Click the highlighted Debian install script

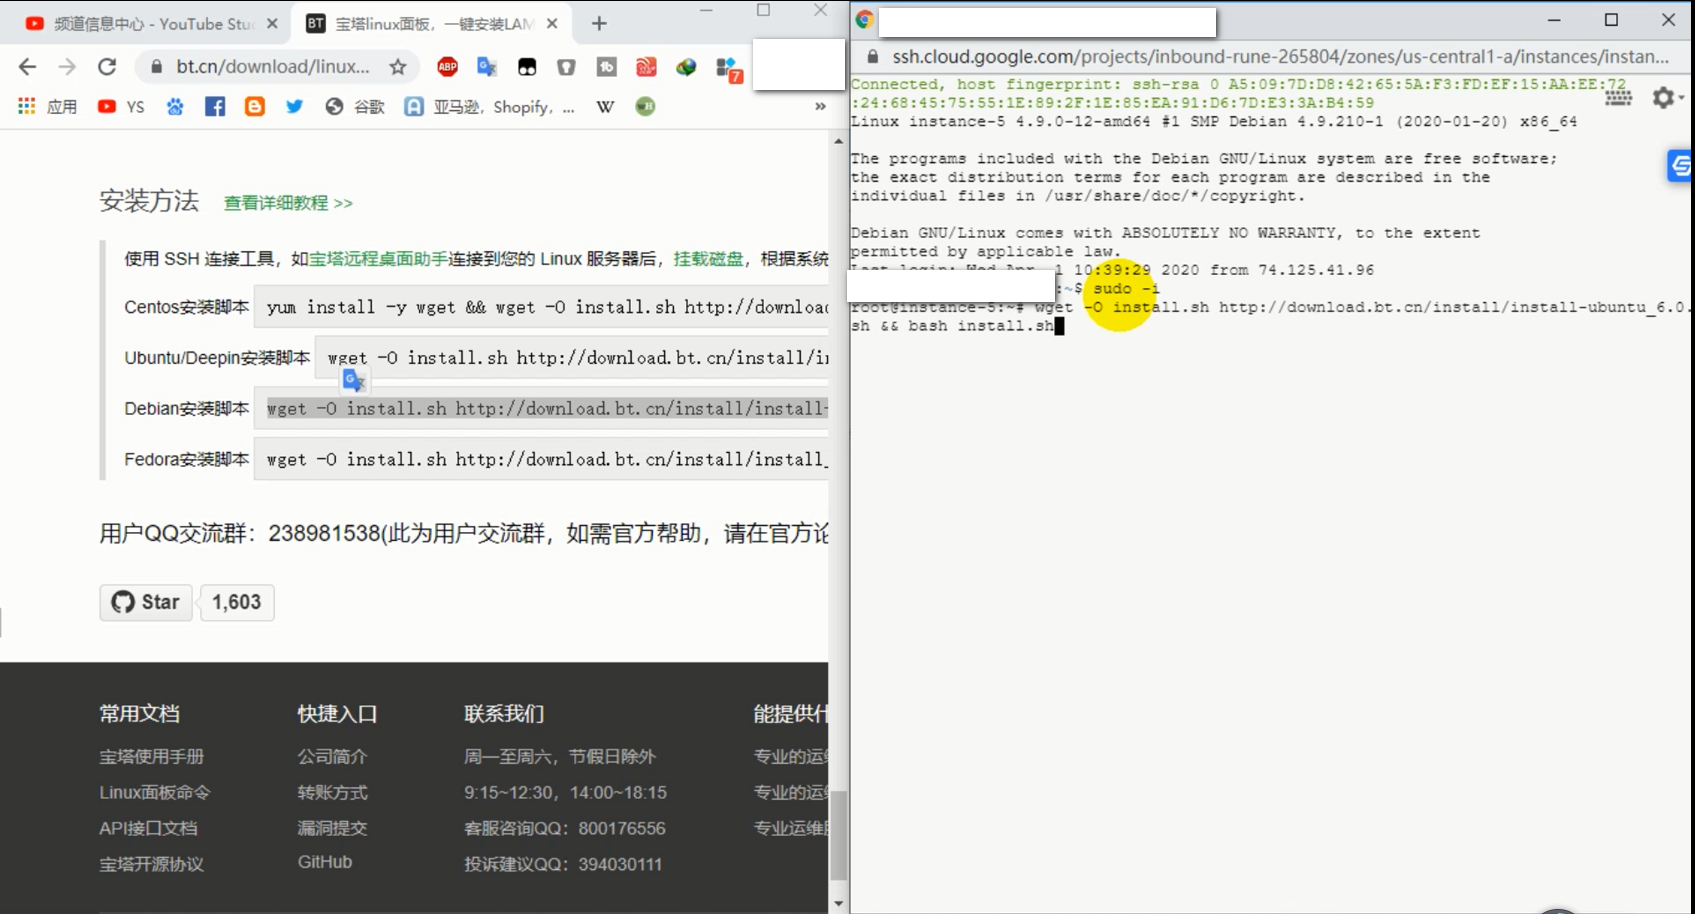click(541, 408)
